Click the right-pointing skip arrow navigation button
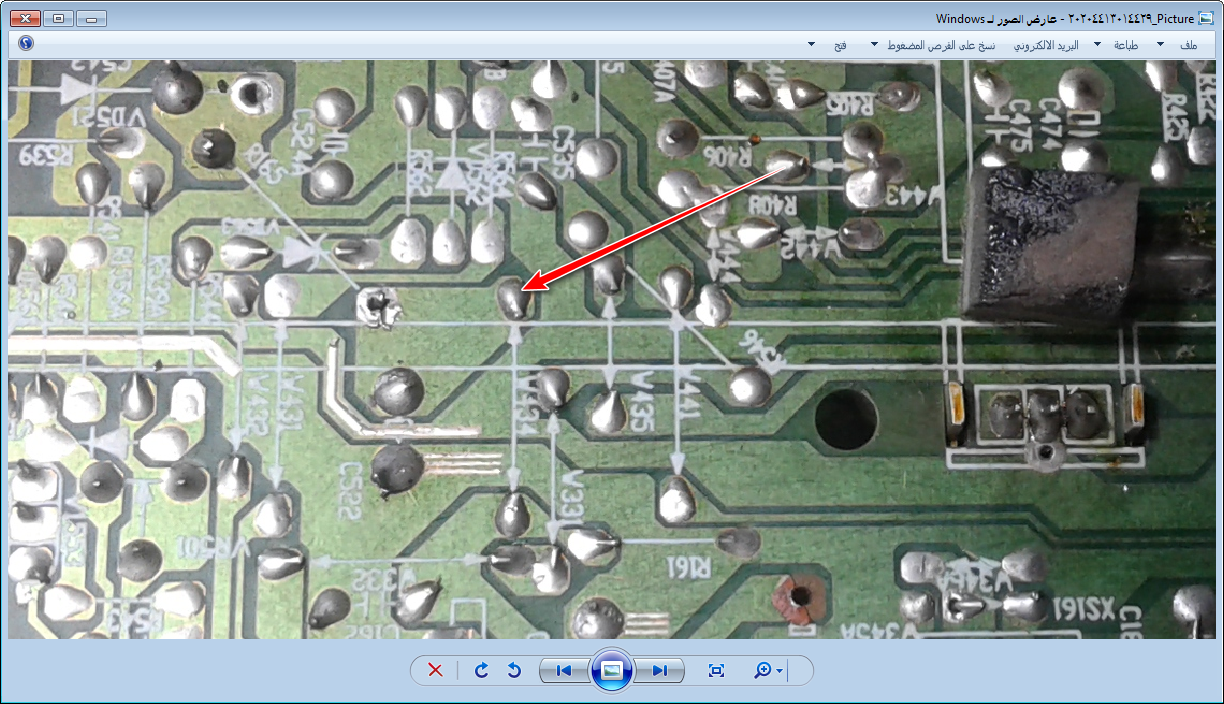The width and height of the screenshot is (1224, 704). (660, 670)
